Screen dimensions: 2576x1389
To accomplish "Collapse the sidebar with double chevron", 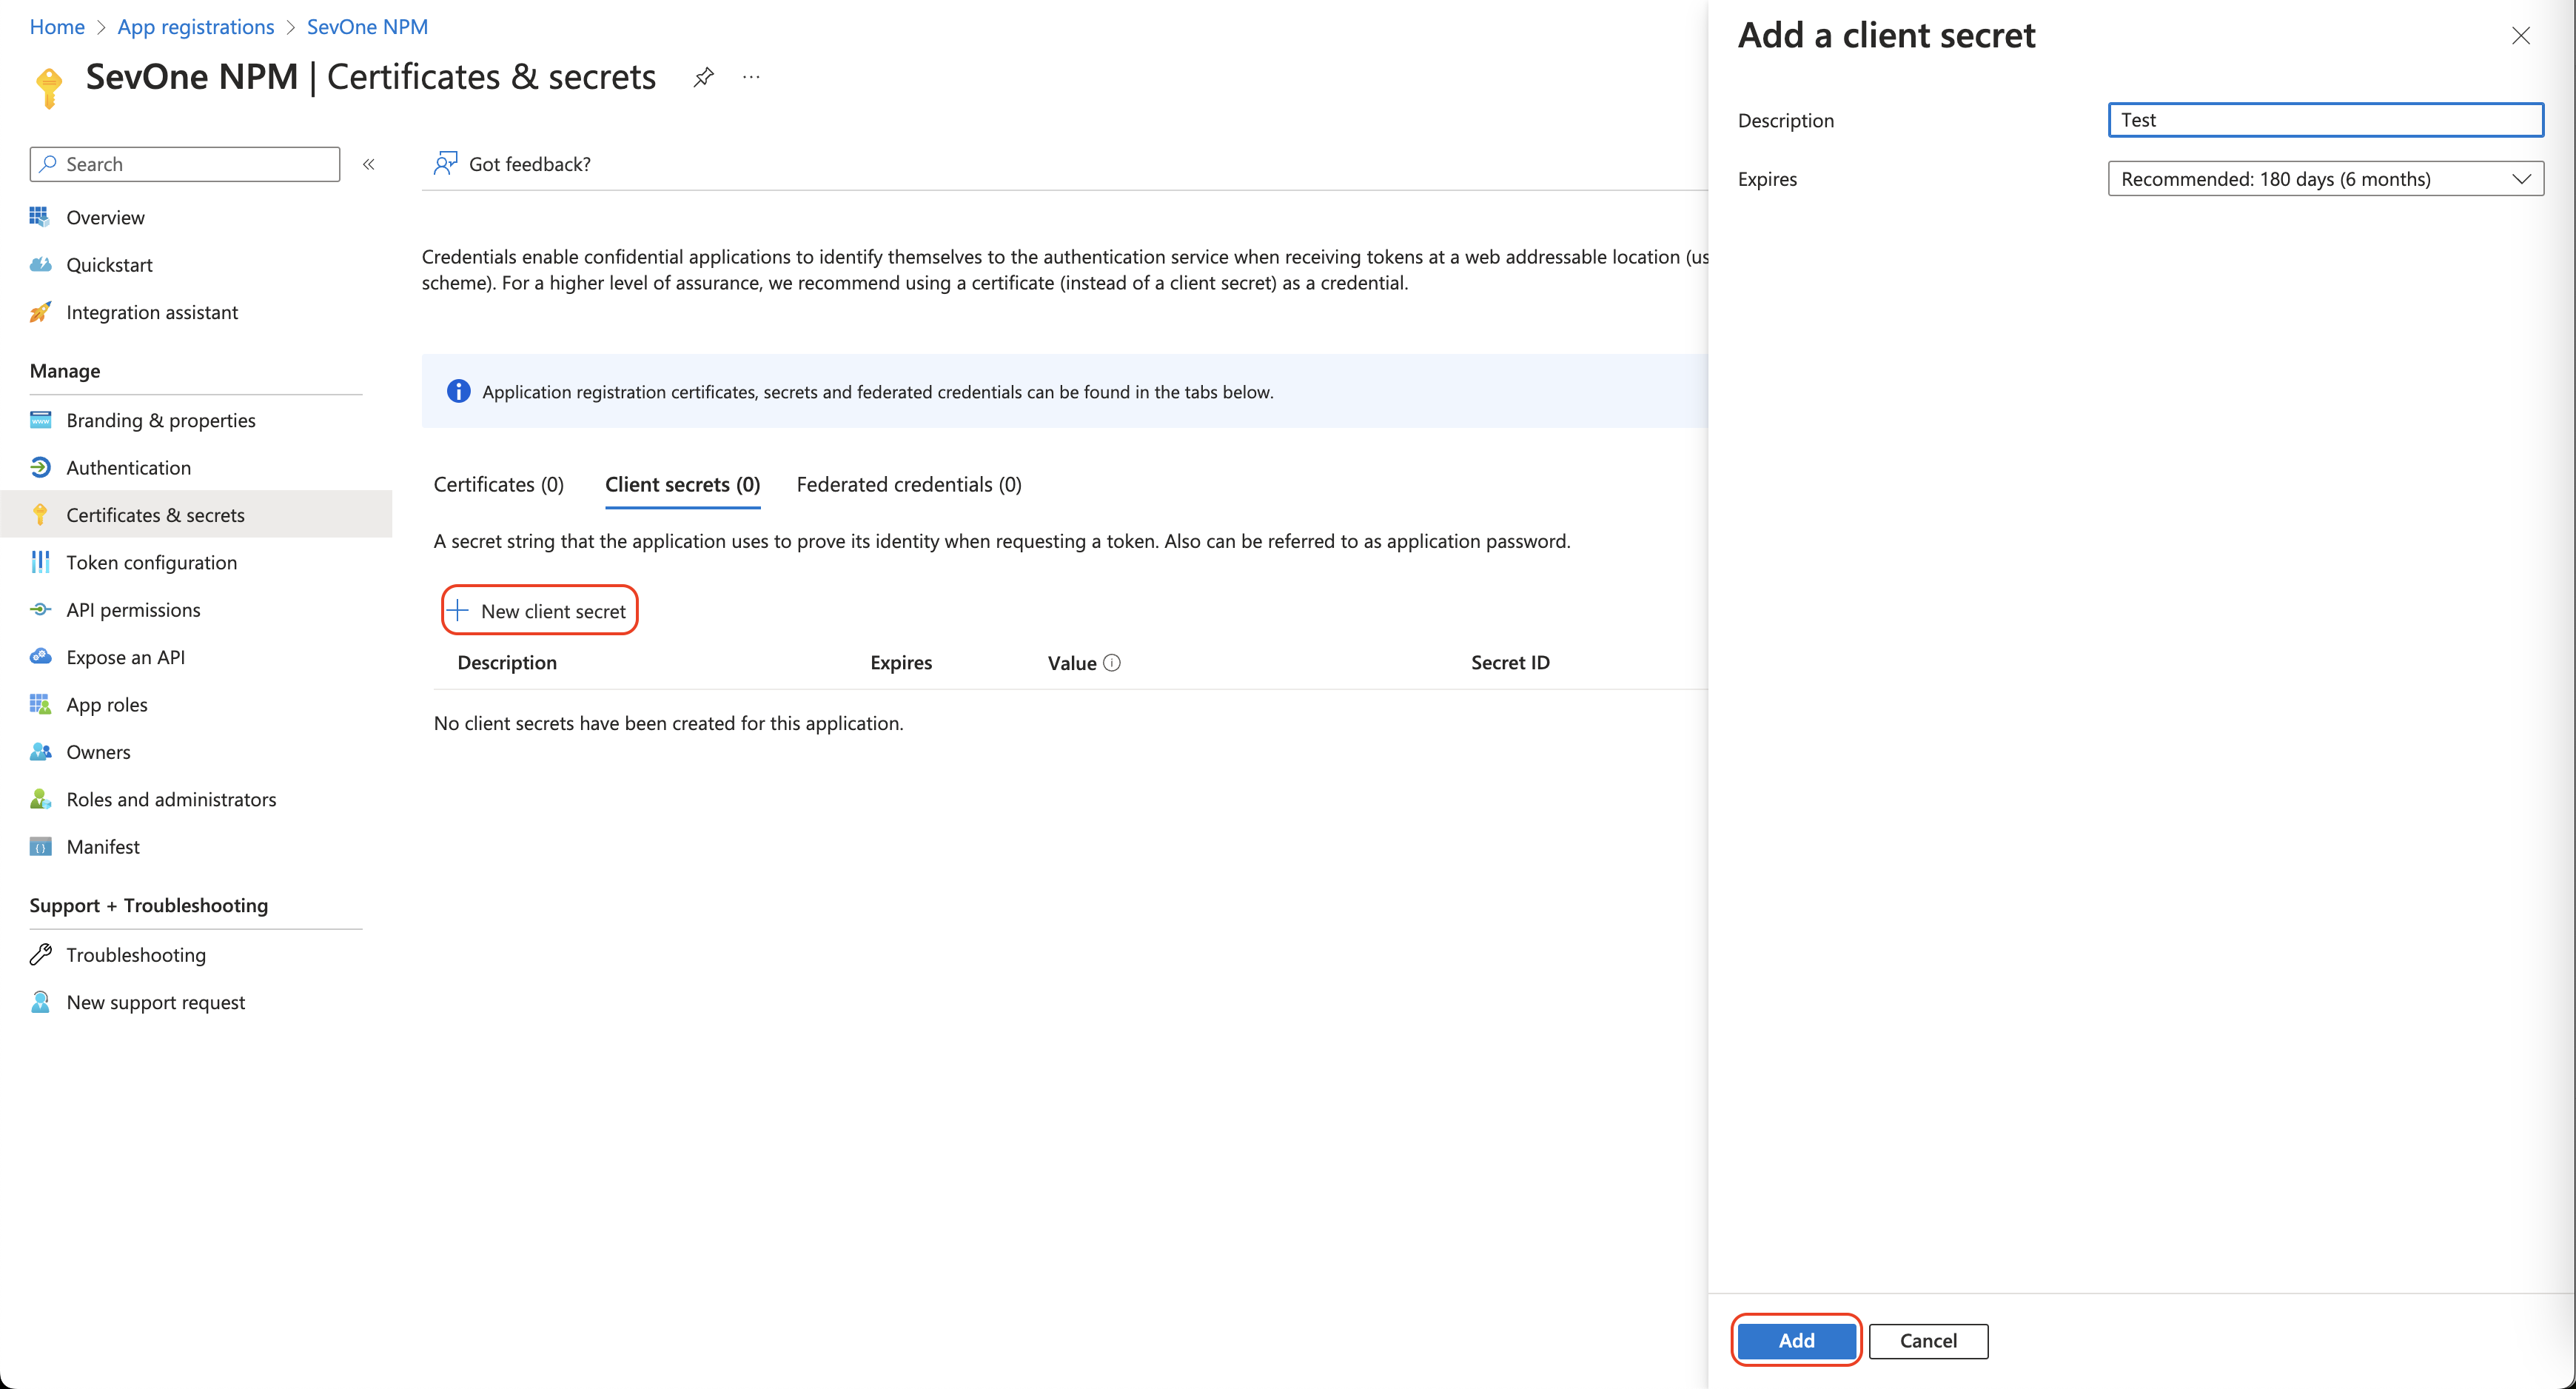I will tap(368, 164).
